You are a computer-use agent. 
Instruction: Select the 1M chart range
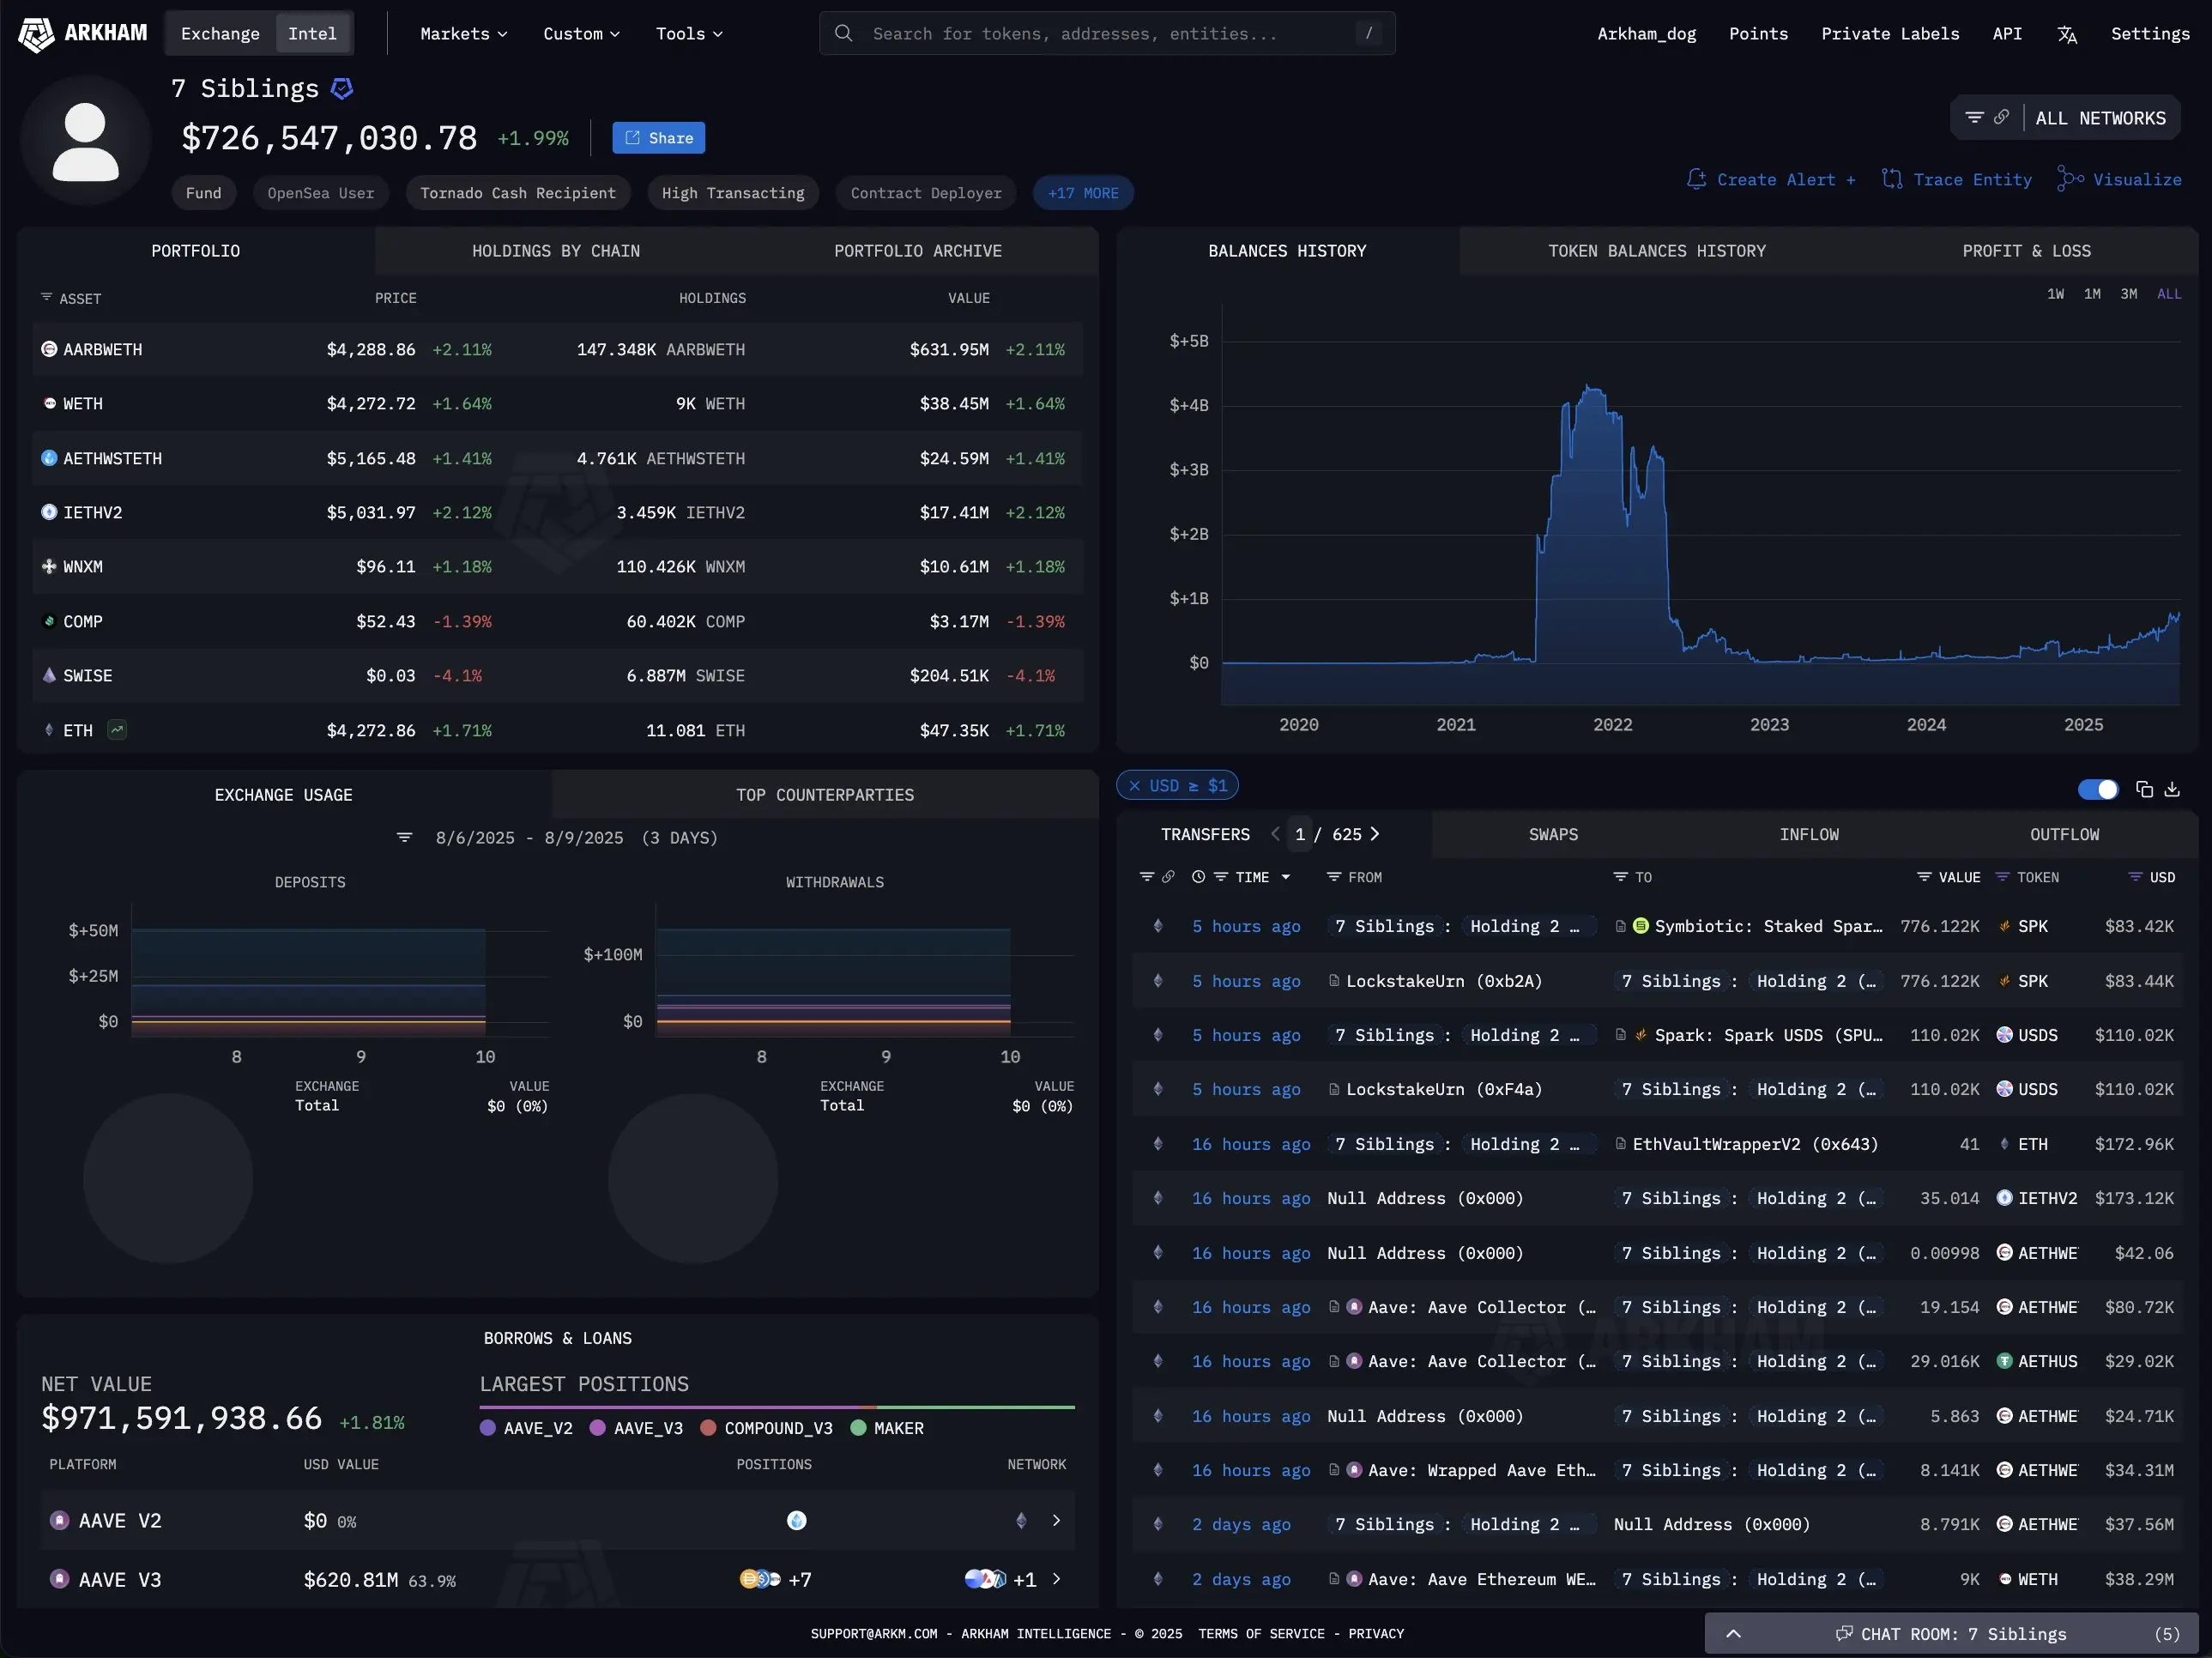coord(2092,293)
